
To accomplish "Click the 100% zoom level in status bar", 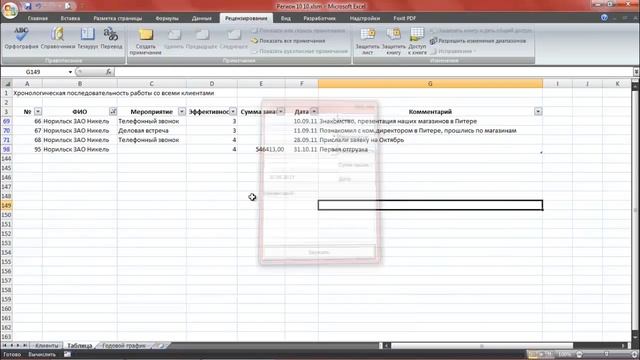I will tap(565, 354).
